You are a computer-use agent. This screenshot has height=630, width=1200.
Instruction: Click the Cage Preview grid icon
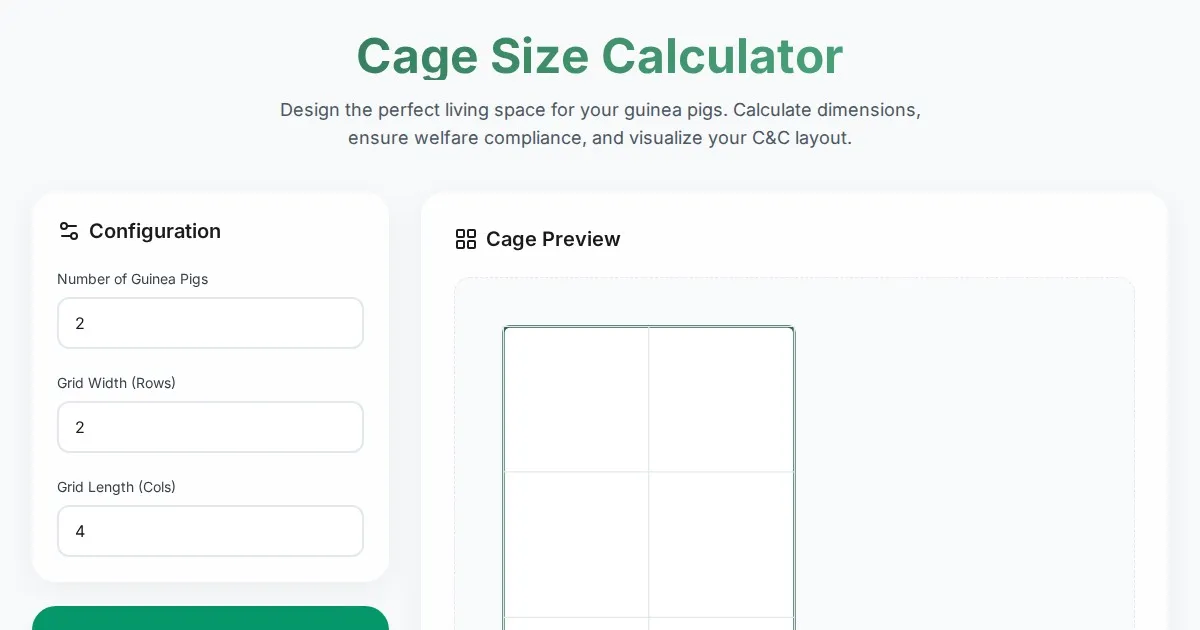point(466,239)
